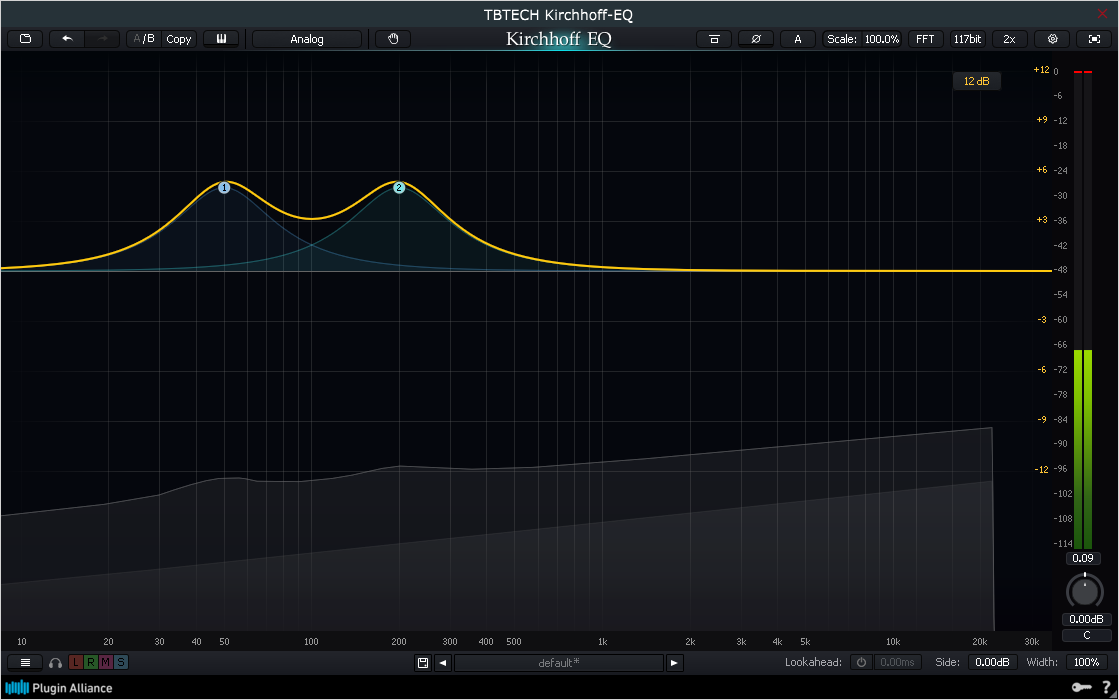1119x700 pixels.
Task: Click the 0.09 peak level readout
Action: (x=1083, y=558)
